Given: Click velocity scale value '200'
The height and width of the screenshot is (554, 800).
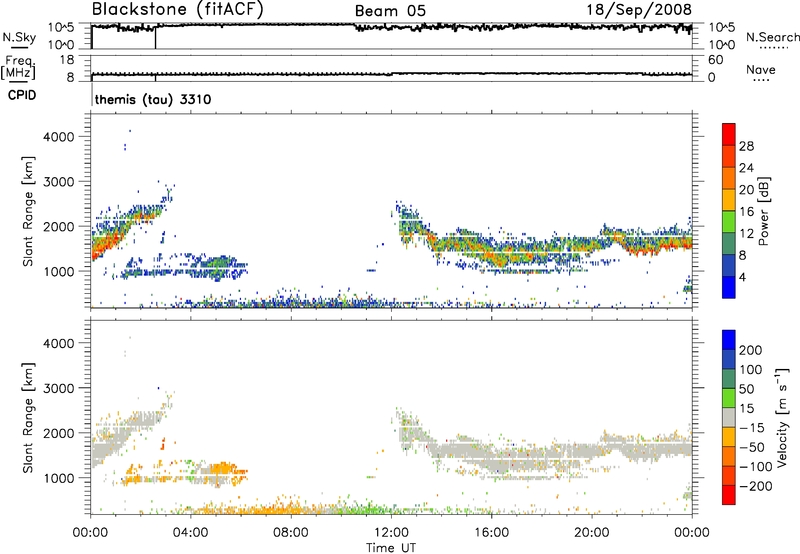Looking at the screenshot, I should 751,350.
